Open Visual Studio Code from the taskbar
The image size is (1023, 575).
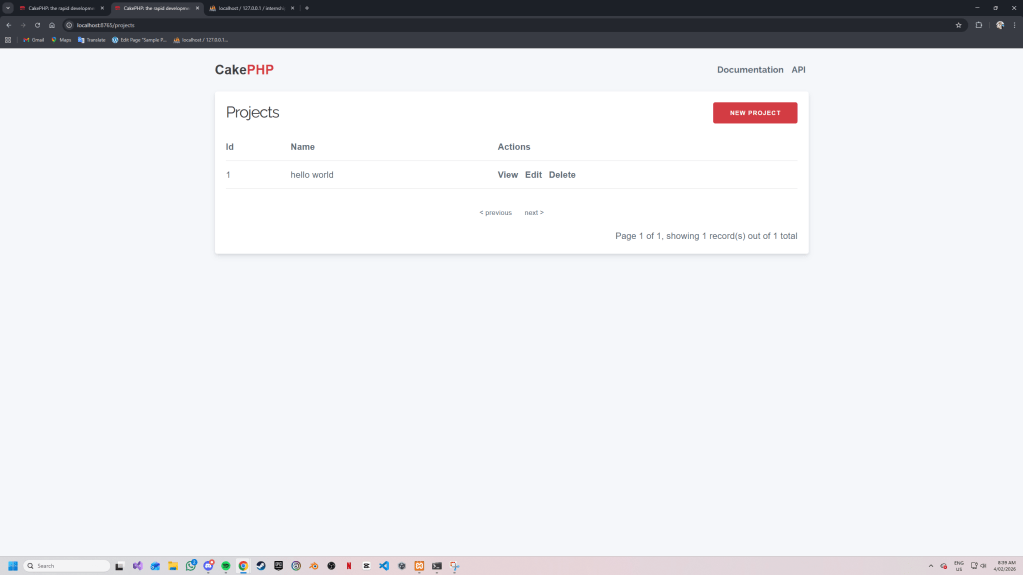point(384,566)
